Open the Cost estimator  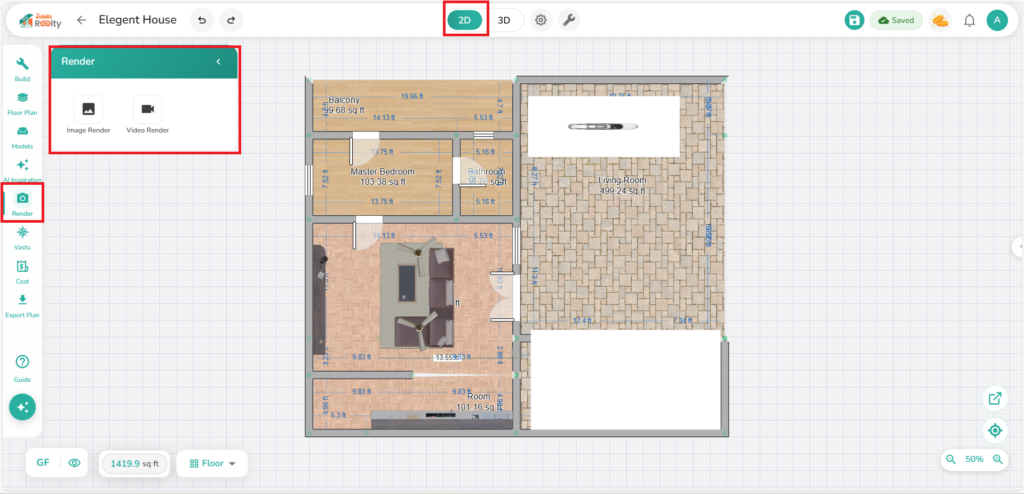point(22,270)
